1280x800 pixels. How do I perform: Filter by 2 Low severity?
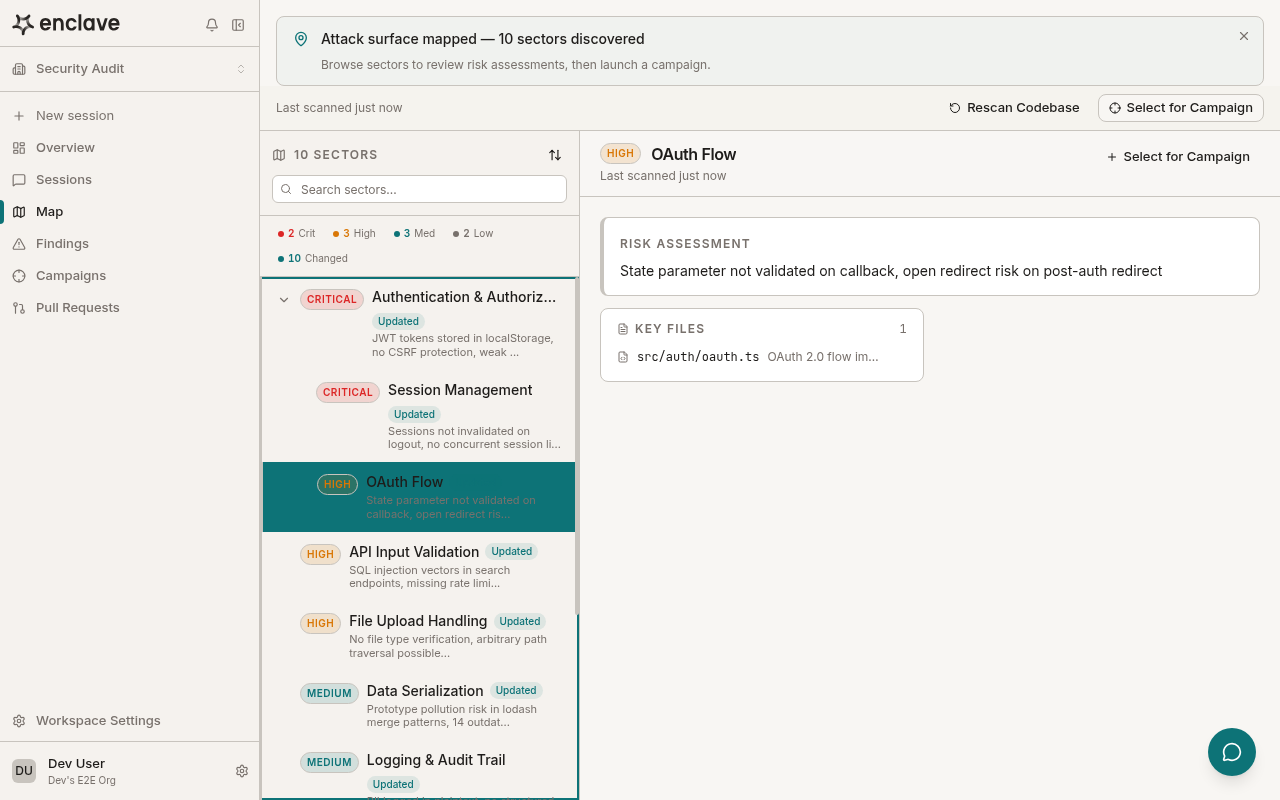coord(473,233)
